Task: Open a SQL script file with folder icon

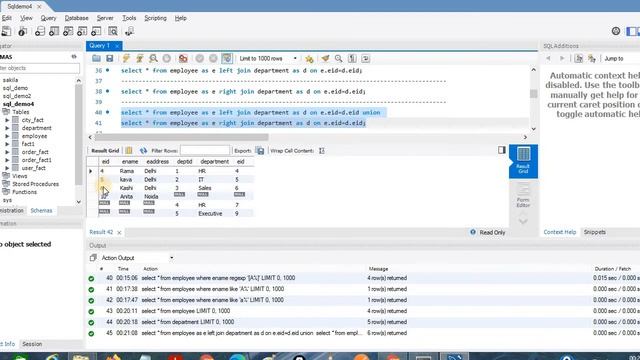Action: pyautogui.click(x=96, y=58)
